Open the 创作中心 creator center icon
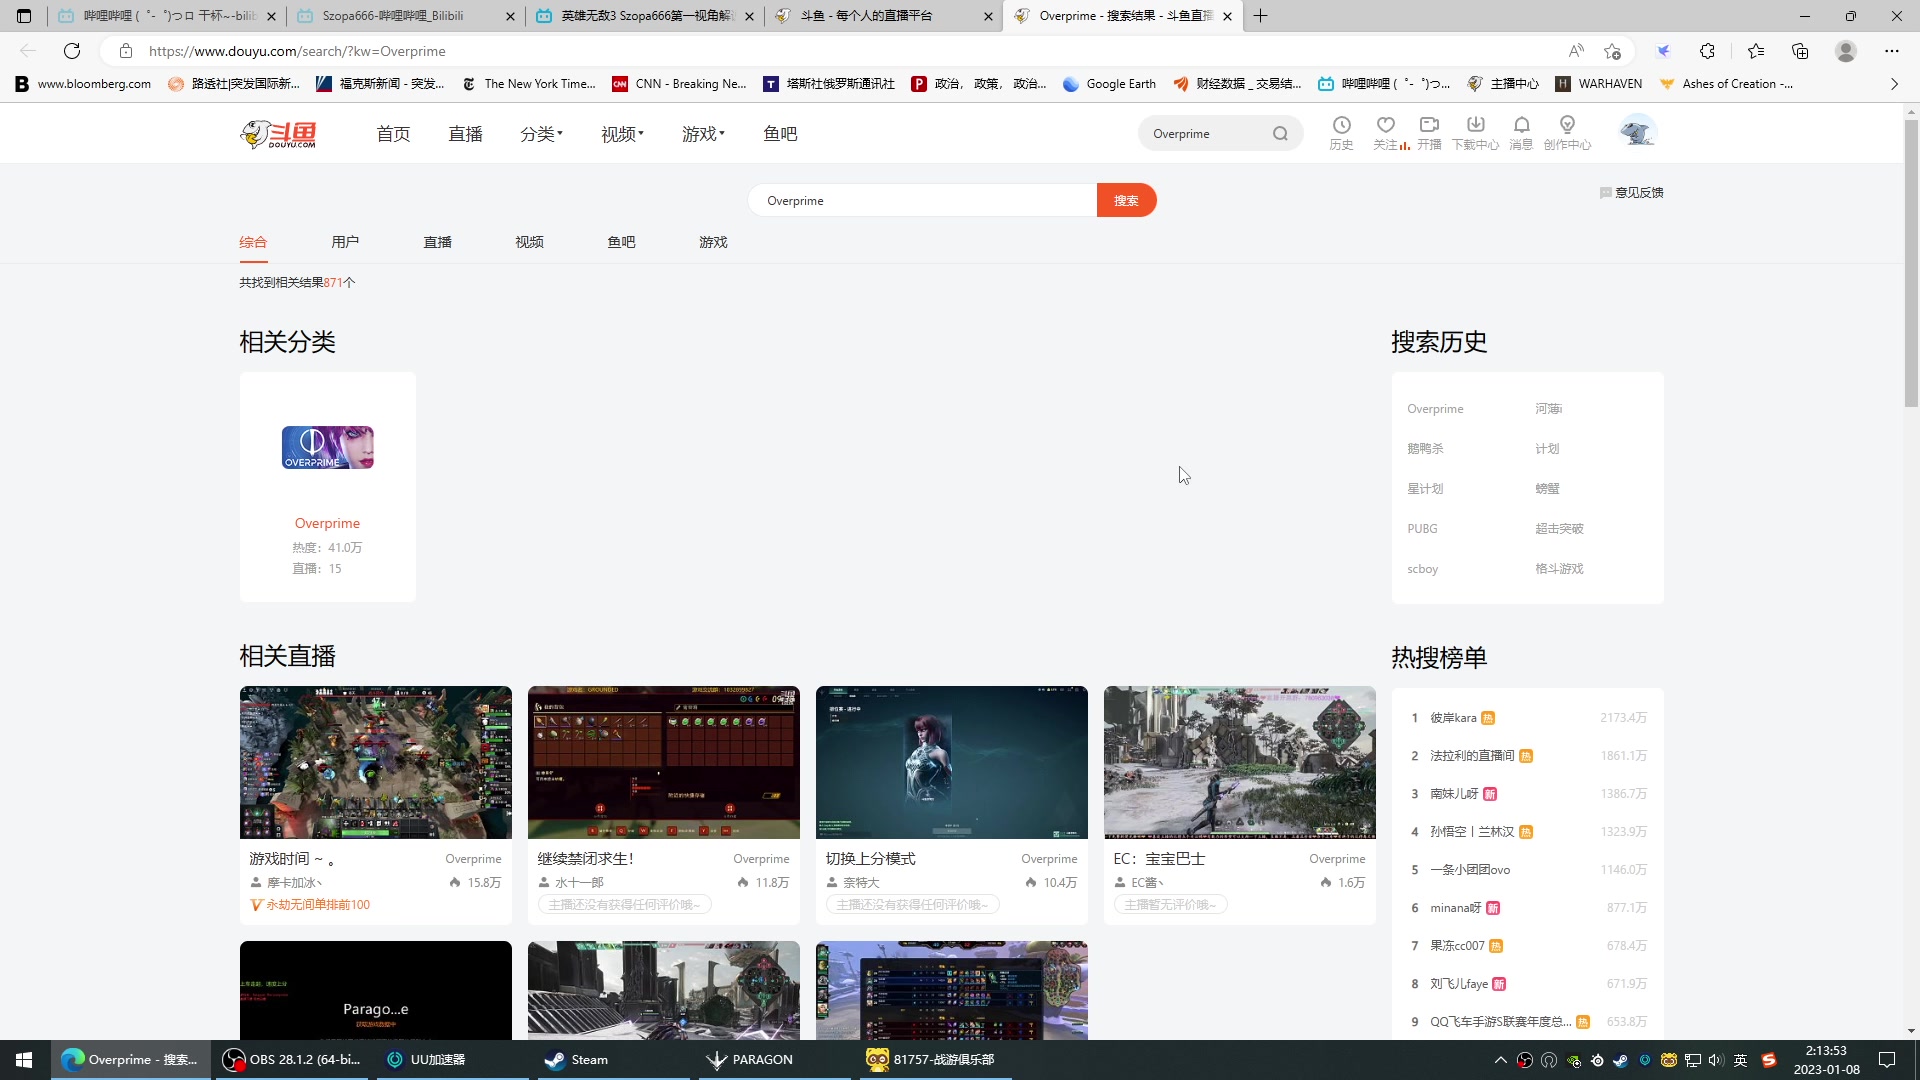Image resolution: width=1920 pixels, height=1080 pixels. coord(1567,133)
